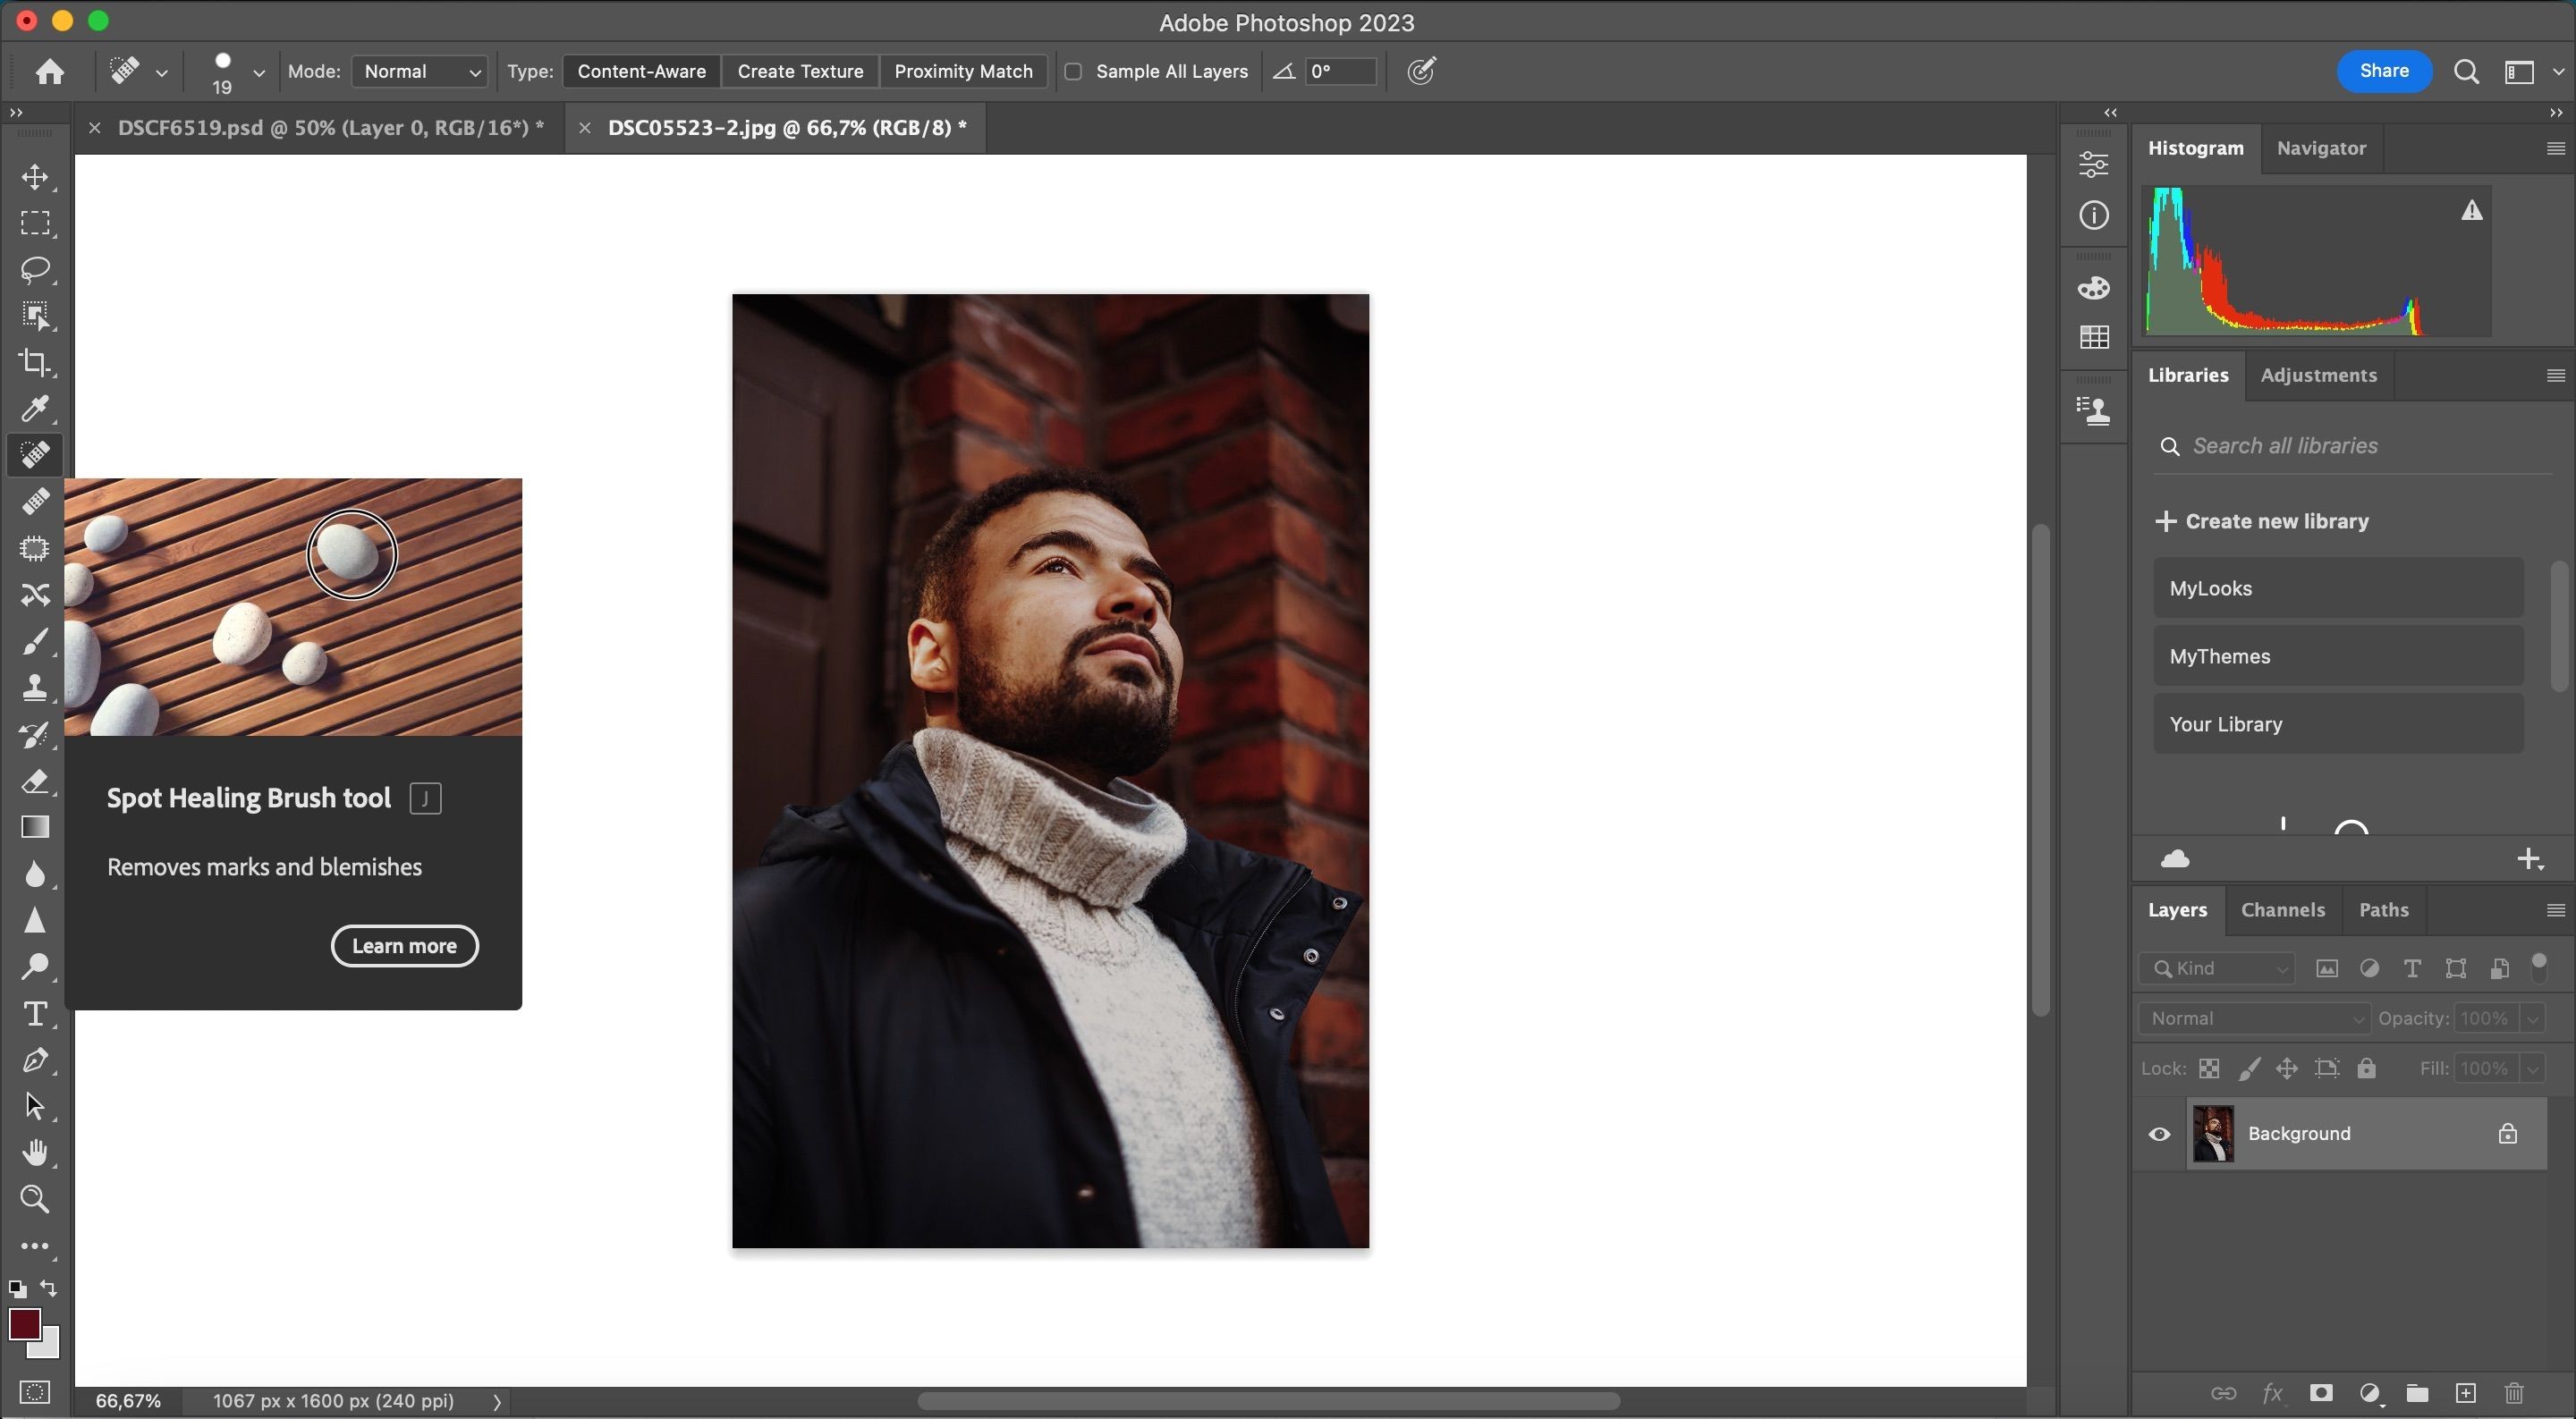
Task: Select the Hand tool
Action: coord(35,1153)
